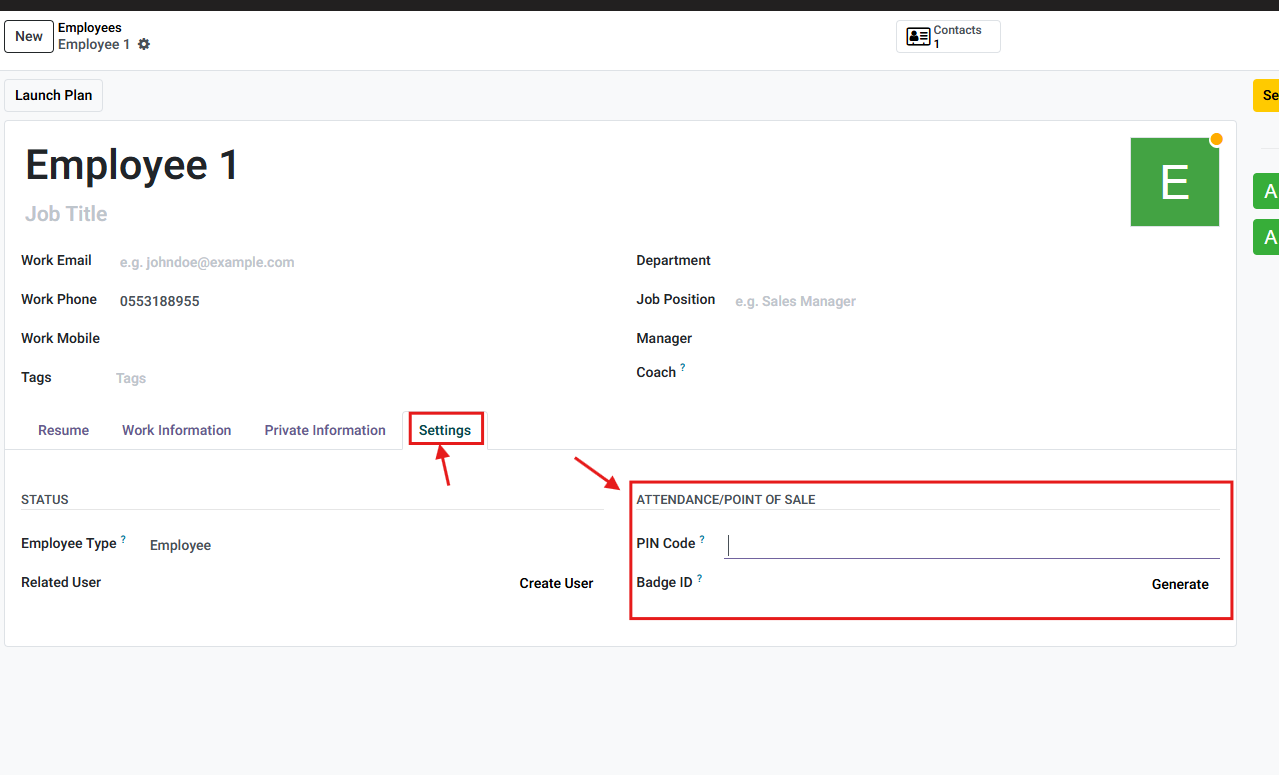Click the Launch Plan button
The image size is (1279, 775).
click(54, 95)
